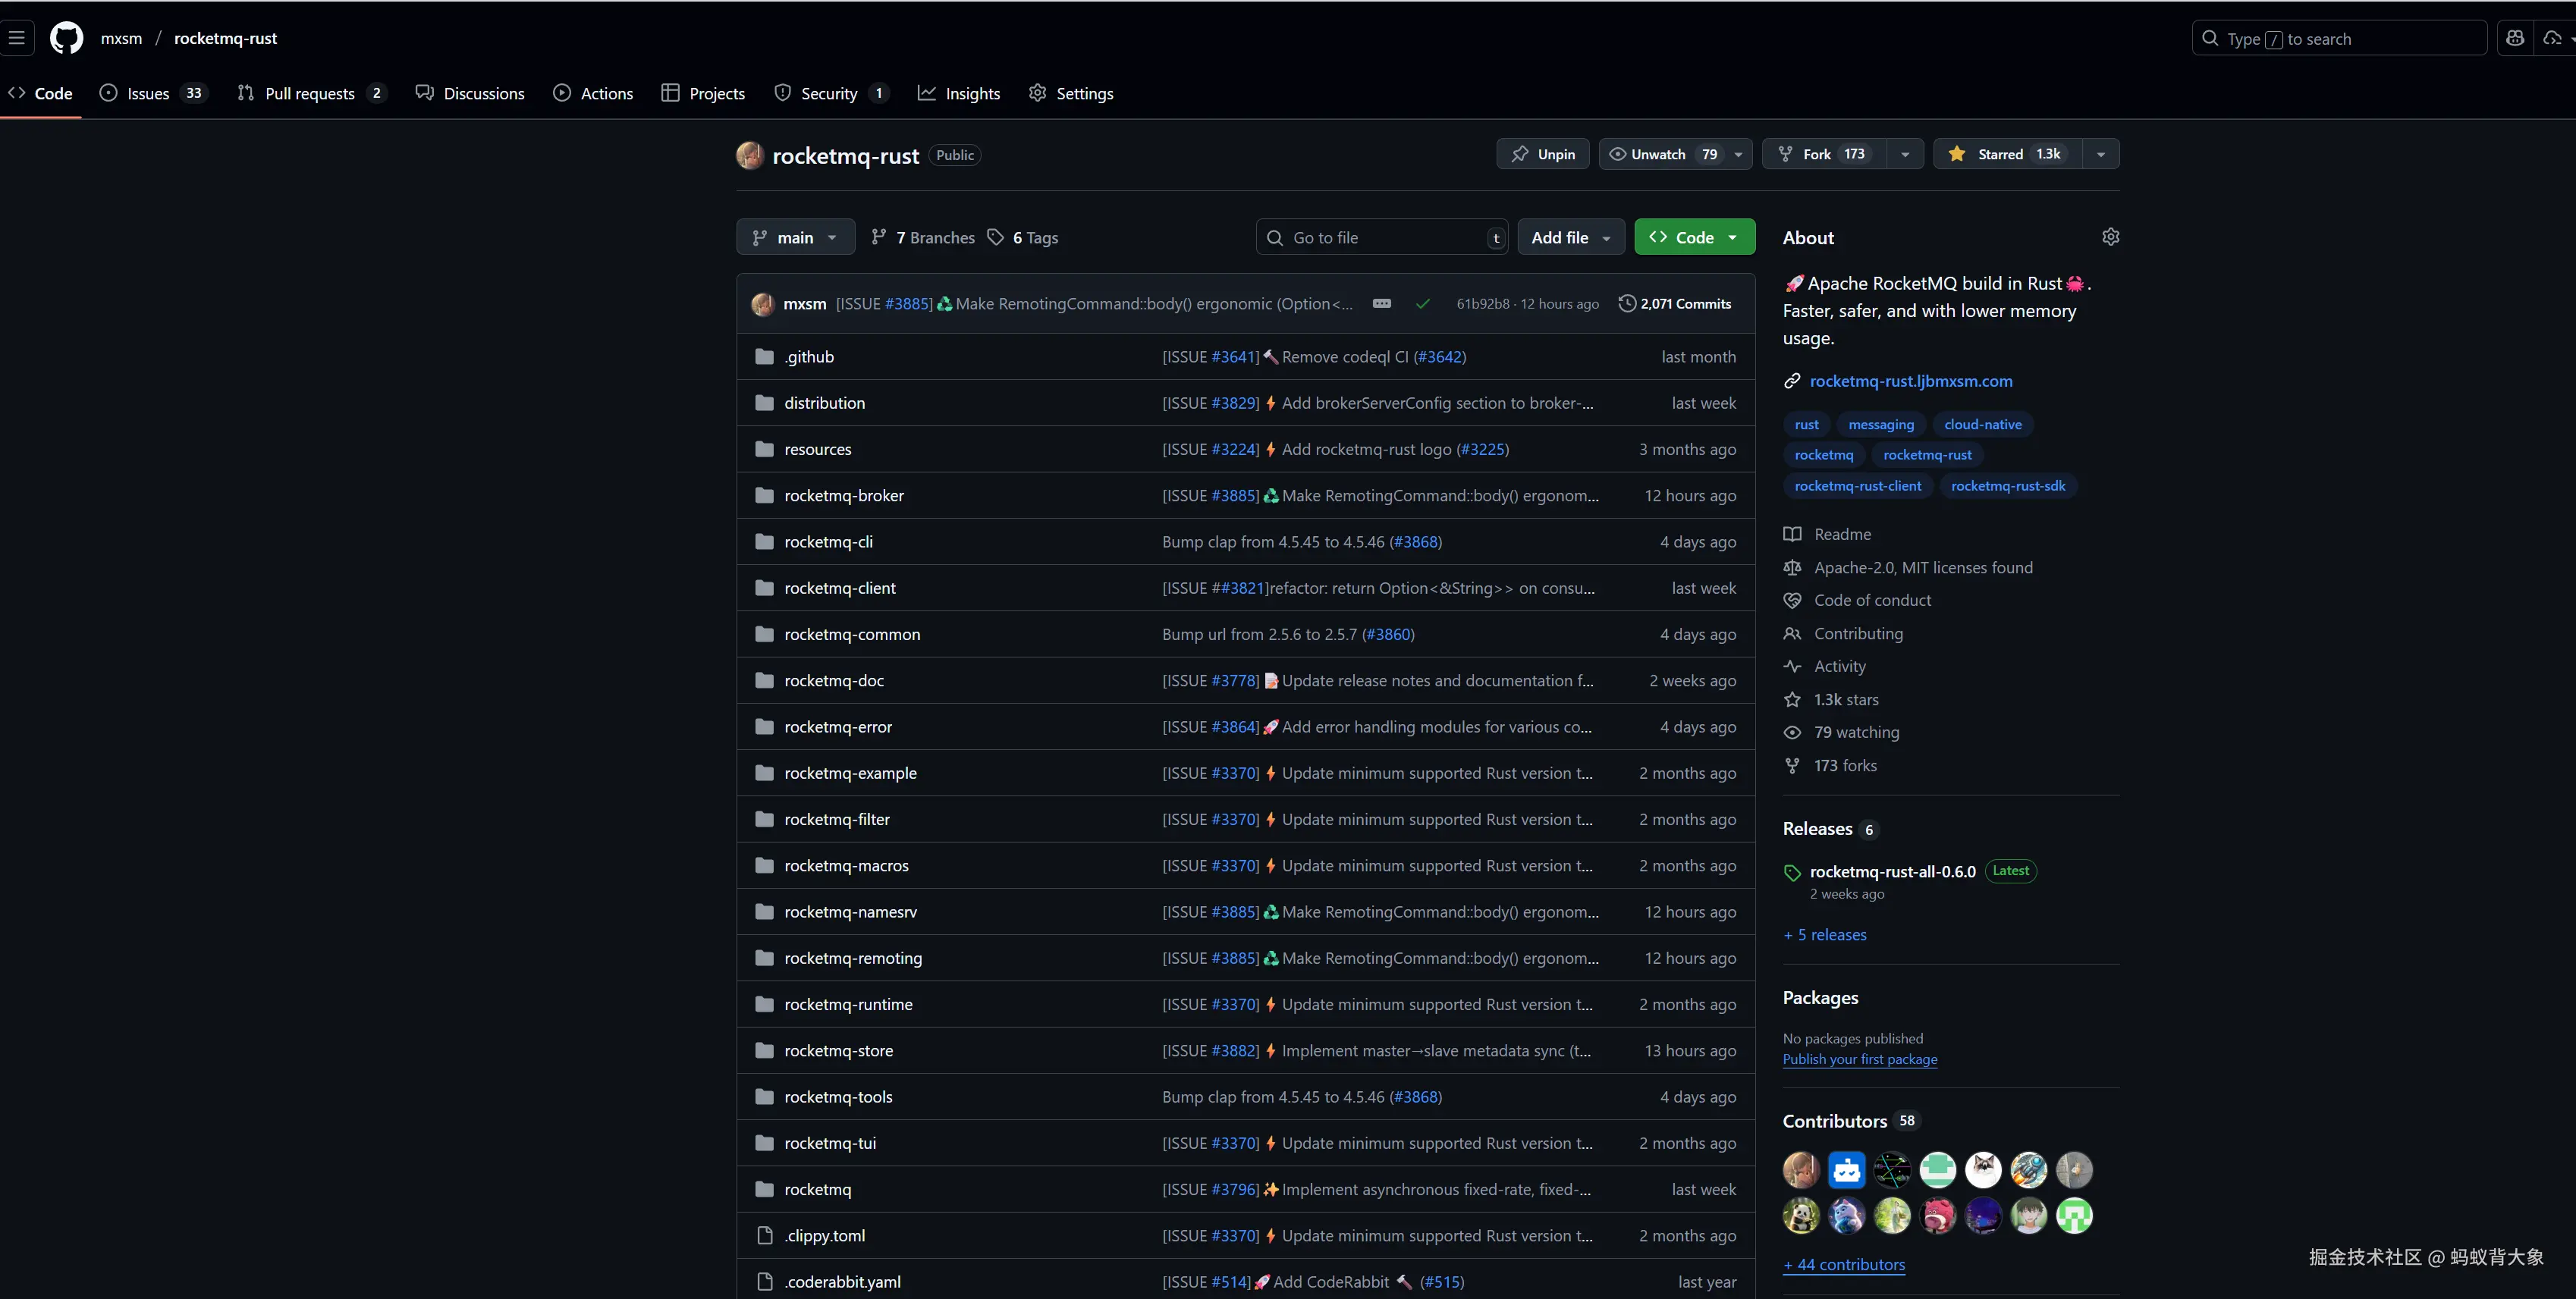Image resolution: width=2576 pixels, height=1299 pixels.
Task: Expand commit message ellipsis button
Action: pos(1382,303)
